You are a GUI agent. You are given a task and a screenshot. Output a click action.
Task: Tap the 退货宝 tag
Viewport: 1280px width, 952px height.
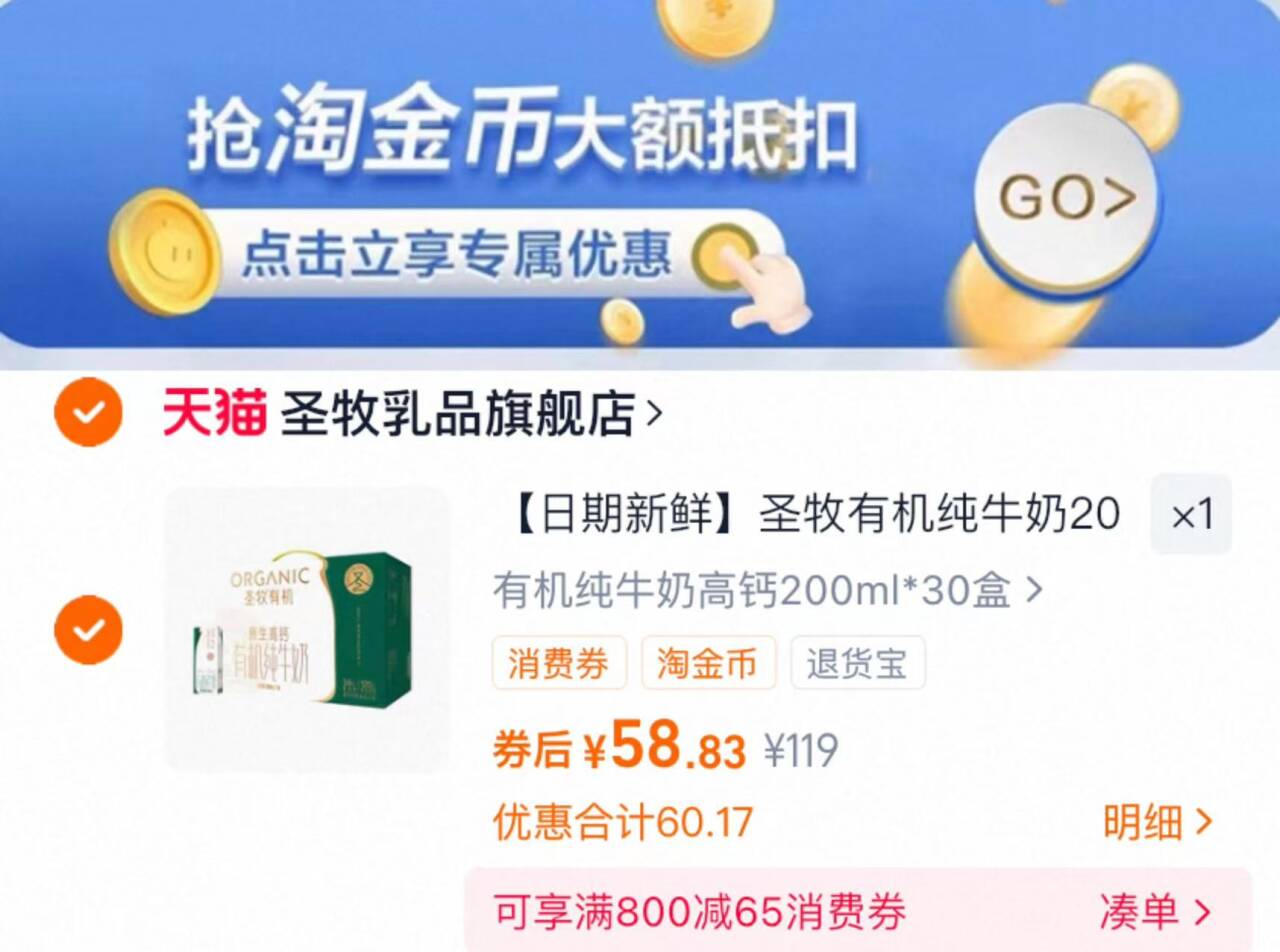858,663
